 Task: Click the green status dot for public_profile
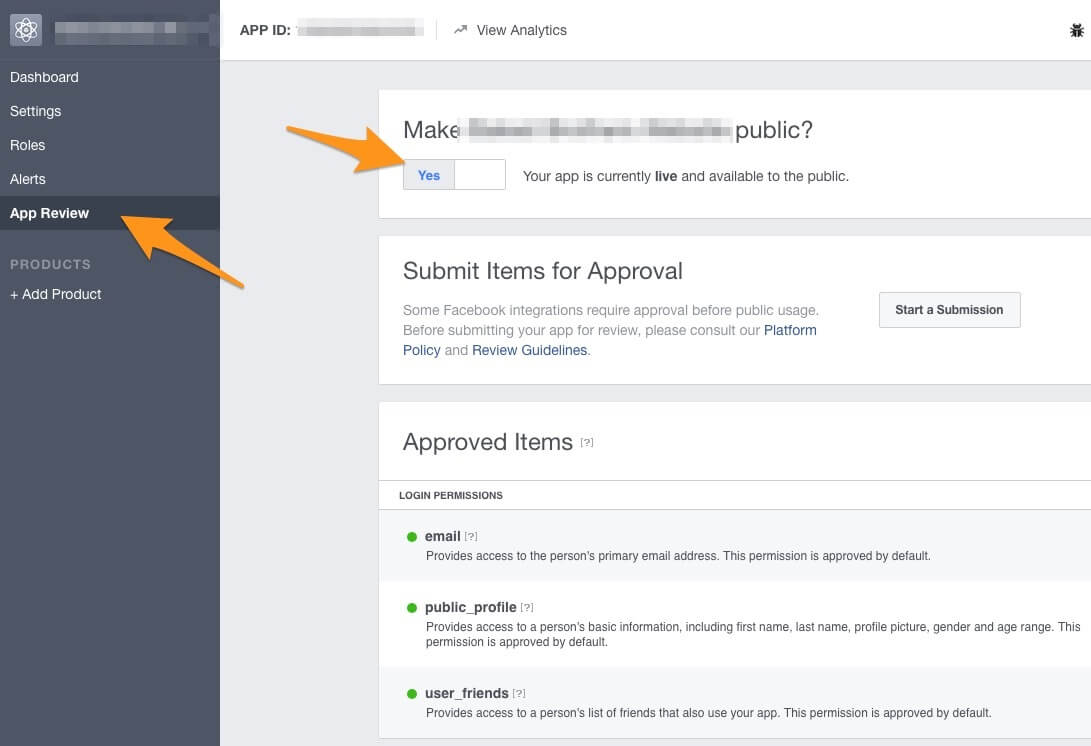[412, 608]
